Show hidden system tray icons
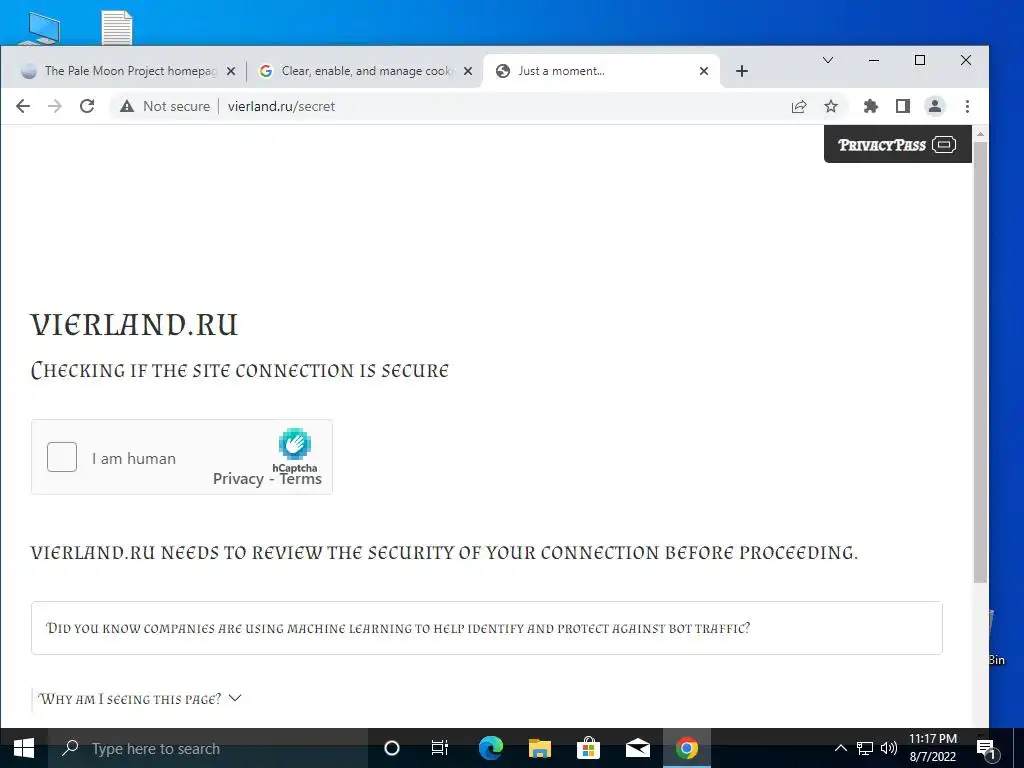The image size is (1024, 768). [841, 748]
